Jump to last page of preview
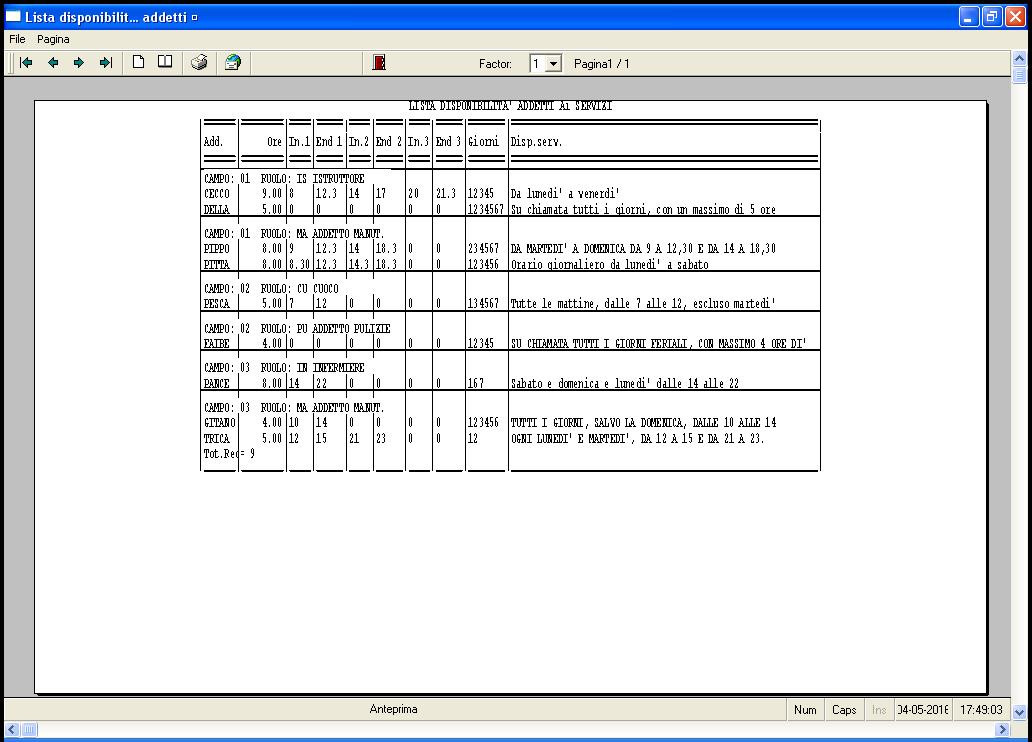This screenshot has height=742, width=1032. (105, 63)
